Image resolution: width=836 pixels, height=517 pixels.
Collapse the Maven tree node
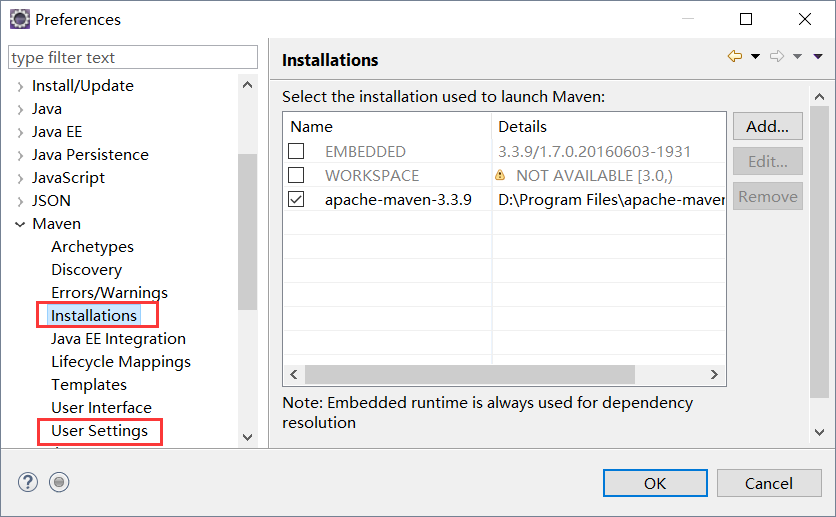coord(20,224)
